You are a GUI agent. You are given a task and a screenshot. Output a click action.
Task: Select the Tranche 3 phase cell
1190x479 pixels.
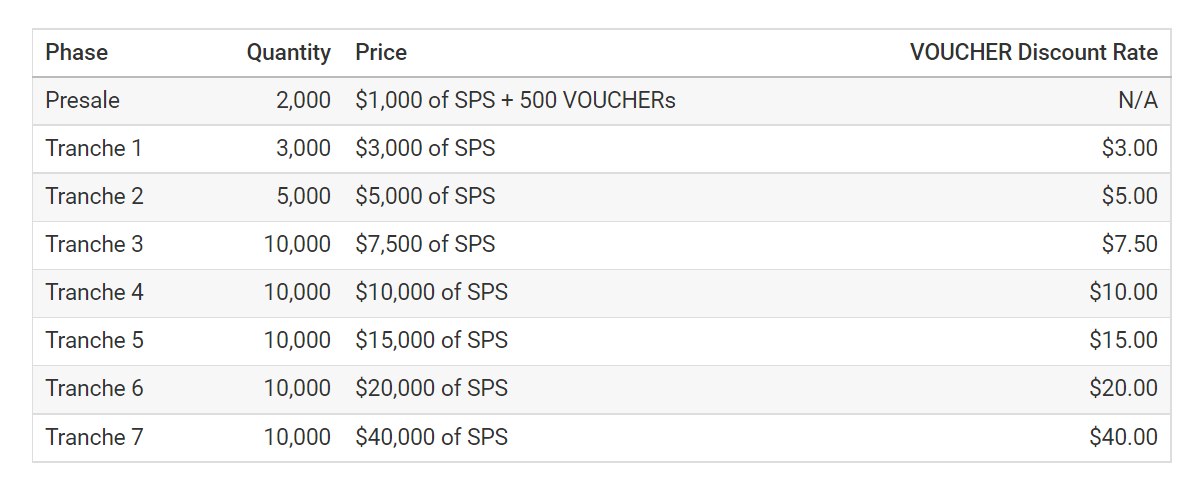[x=94, y=244]
